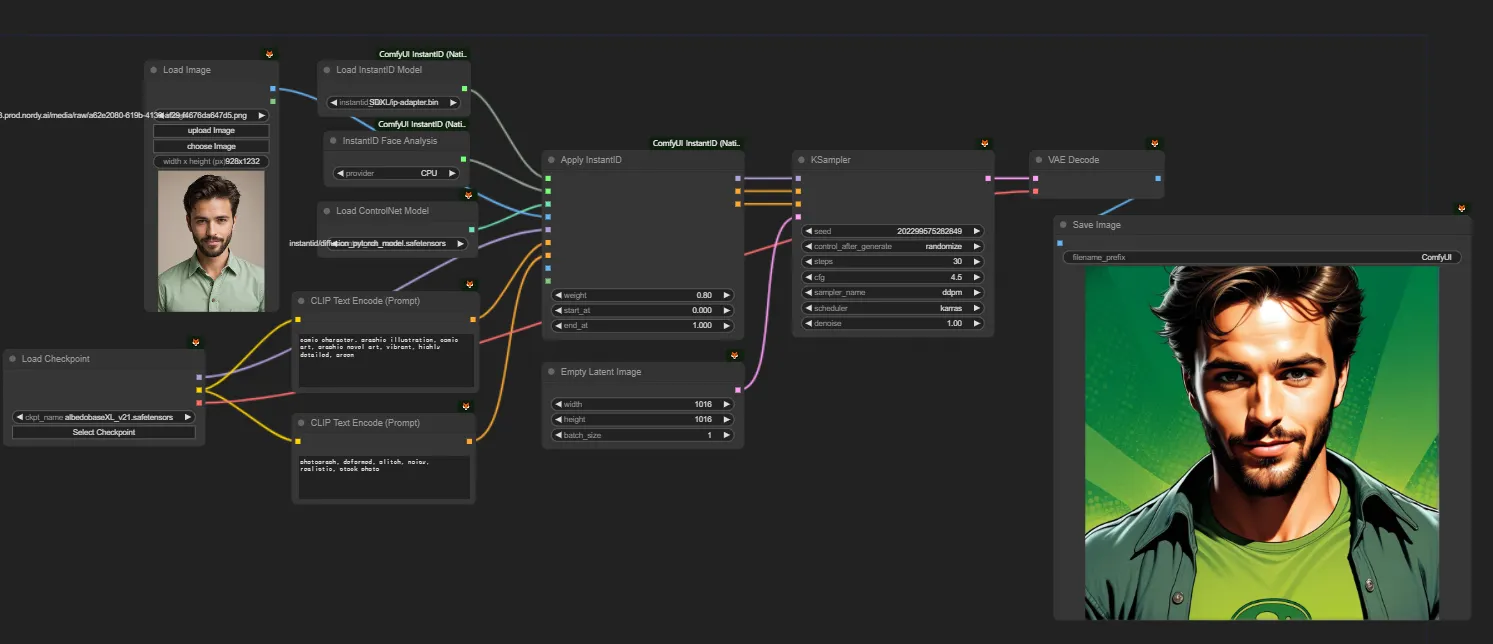The width and height of the screenshot is (1493, 644).
Task: Open the ckpt_name albedobaseXL selector
Action: pyautogui.click(x=103, y=417)
